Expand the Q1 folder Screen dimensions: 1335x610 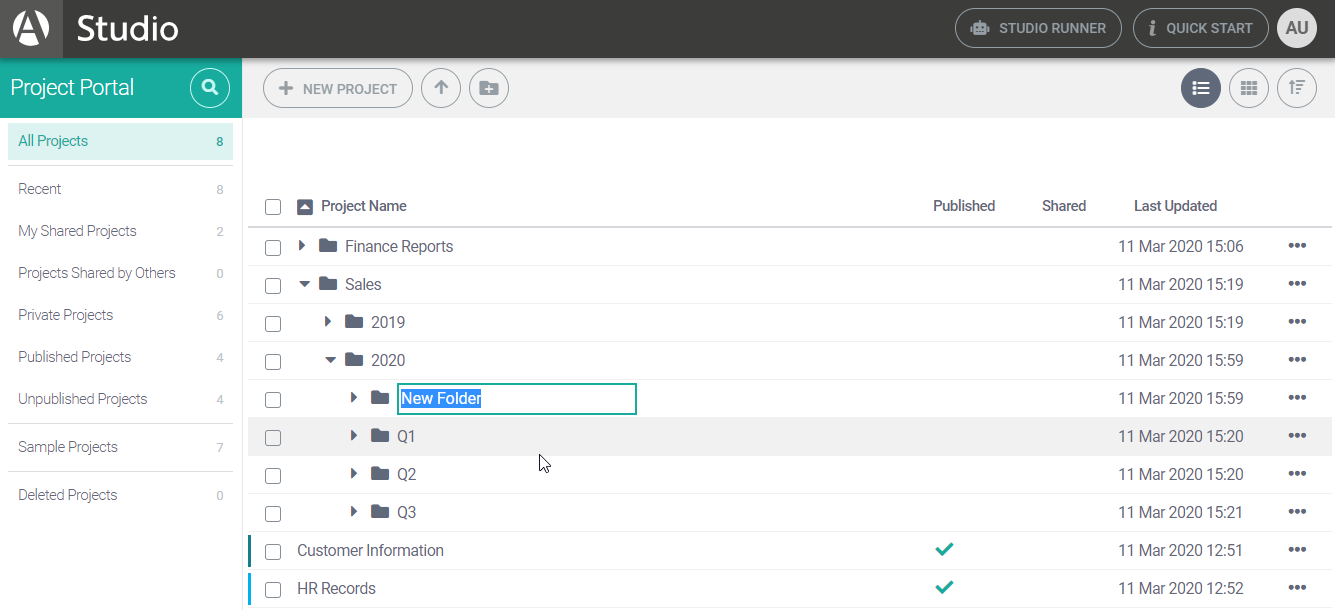click(354, 436)
